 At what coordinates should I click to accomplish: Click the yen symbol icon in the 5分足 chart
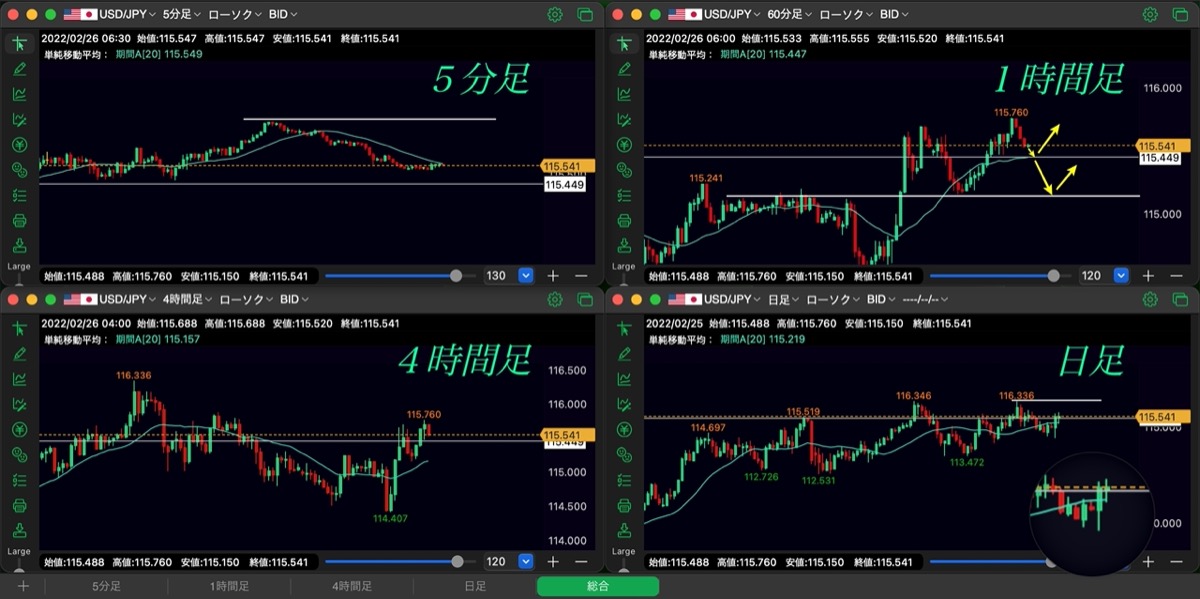20,145
